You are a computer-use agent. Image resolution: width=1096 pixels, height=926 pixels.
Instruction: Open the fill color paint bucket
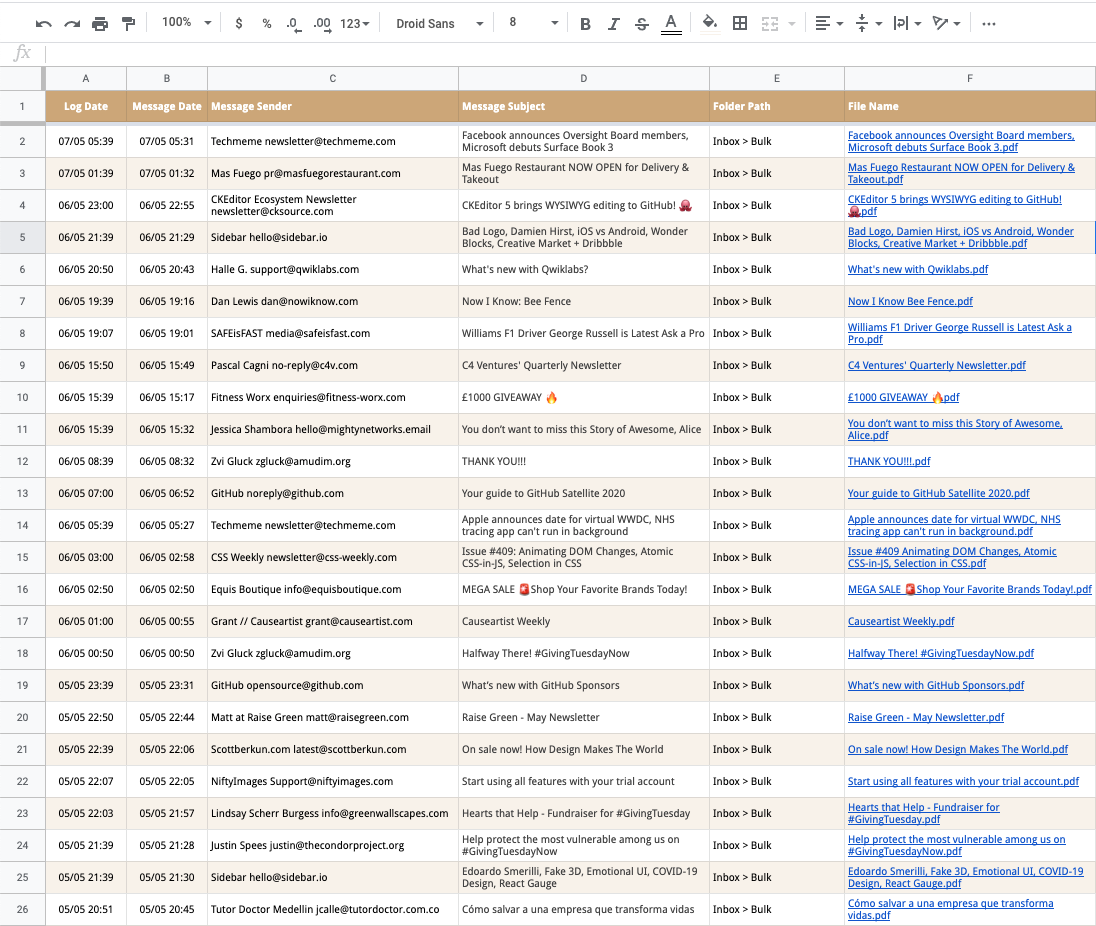tap(709, 24)
